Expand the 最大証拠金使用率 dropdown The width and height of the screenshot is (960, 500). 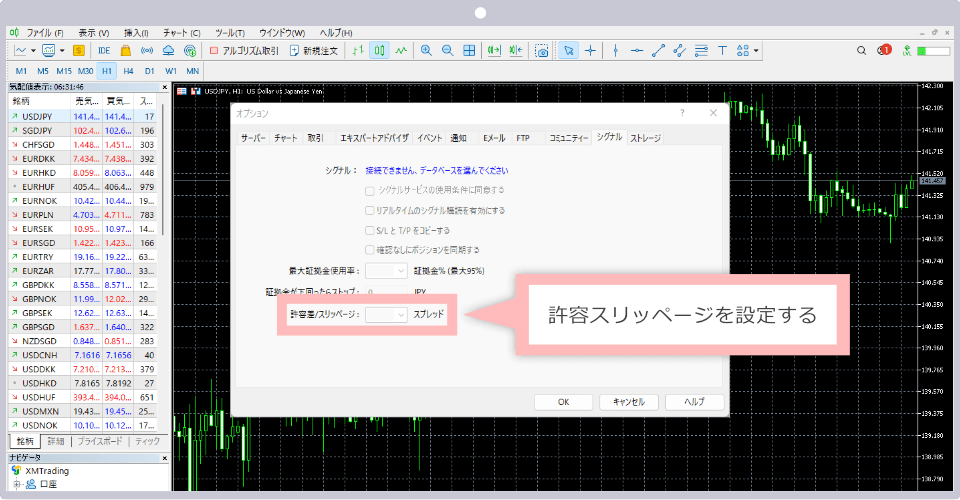click(x=387, y=270)
